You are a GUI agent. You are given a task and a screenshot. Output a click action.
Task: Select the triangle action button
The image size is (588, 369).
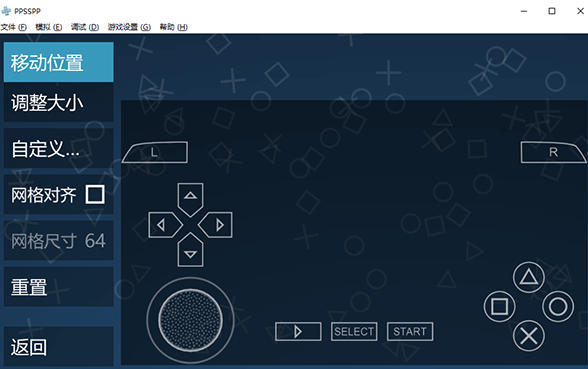(529, 277)
